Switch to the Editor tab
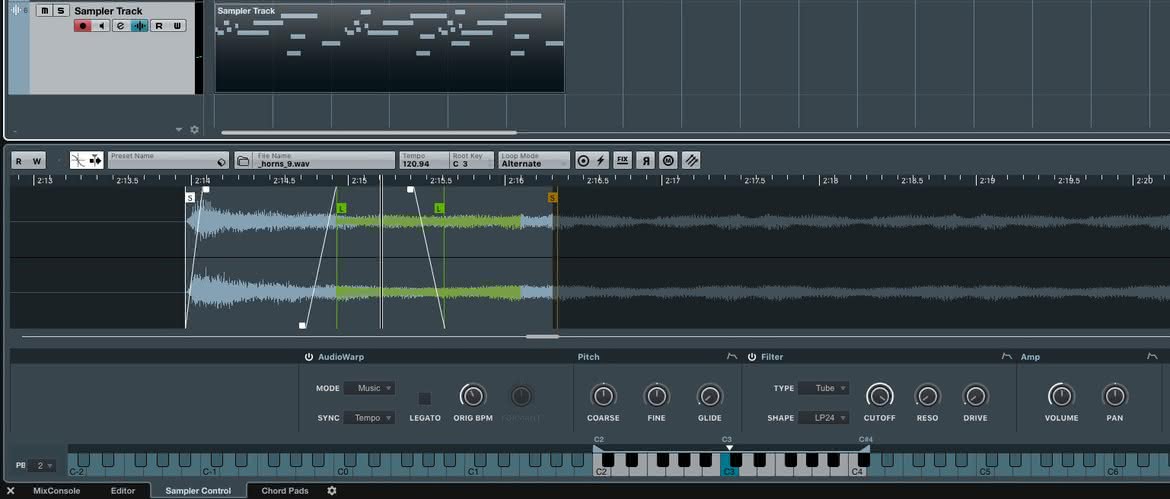 [x=122, y=491]
